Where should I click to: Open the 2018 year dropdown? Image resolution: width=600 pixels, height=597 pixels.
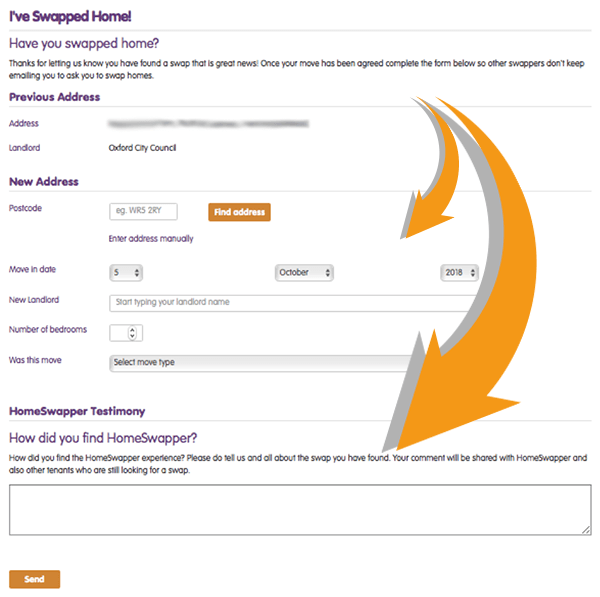459,273
